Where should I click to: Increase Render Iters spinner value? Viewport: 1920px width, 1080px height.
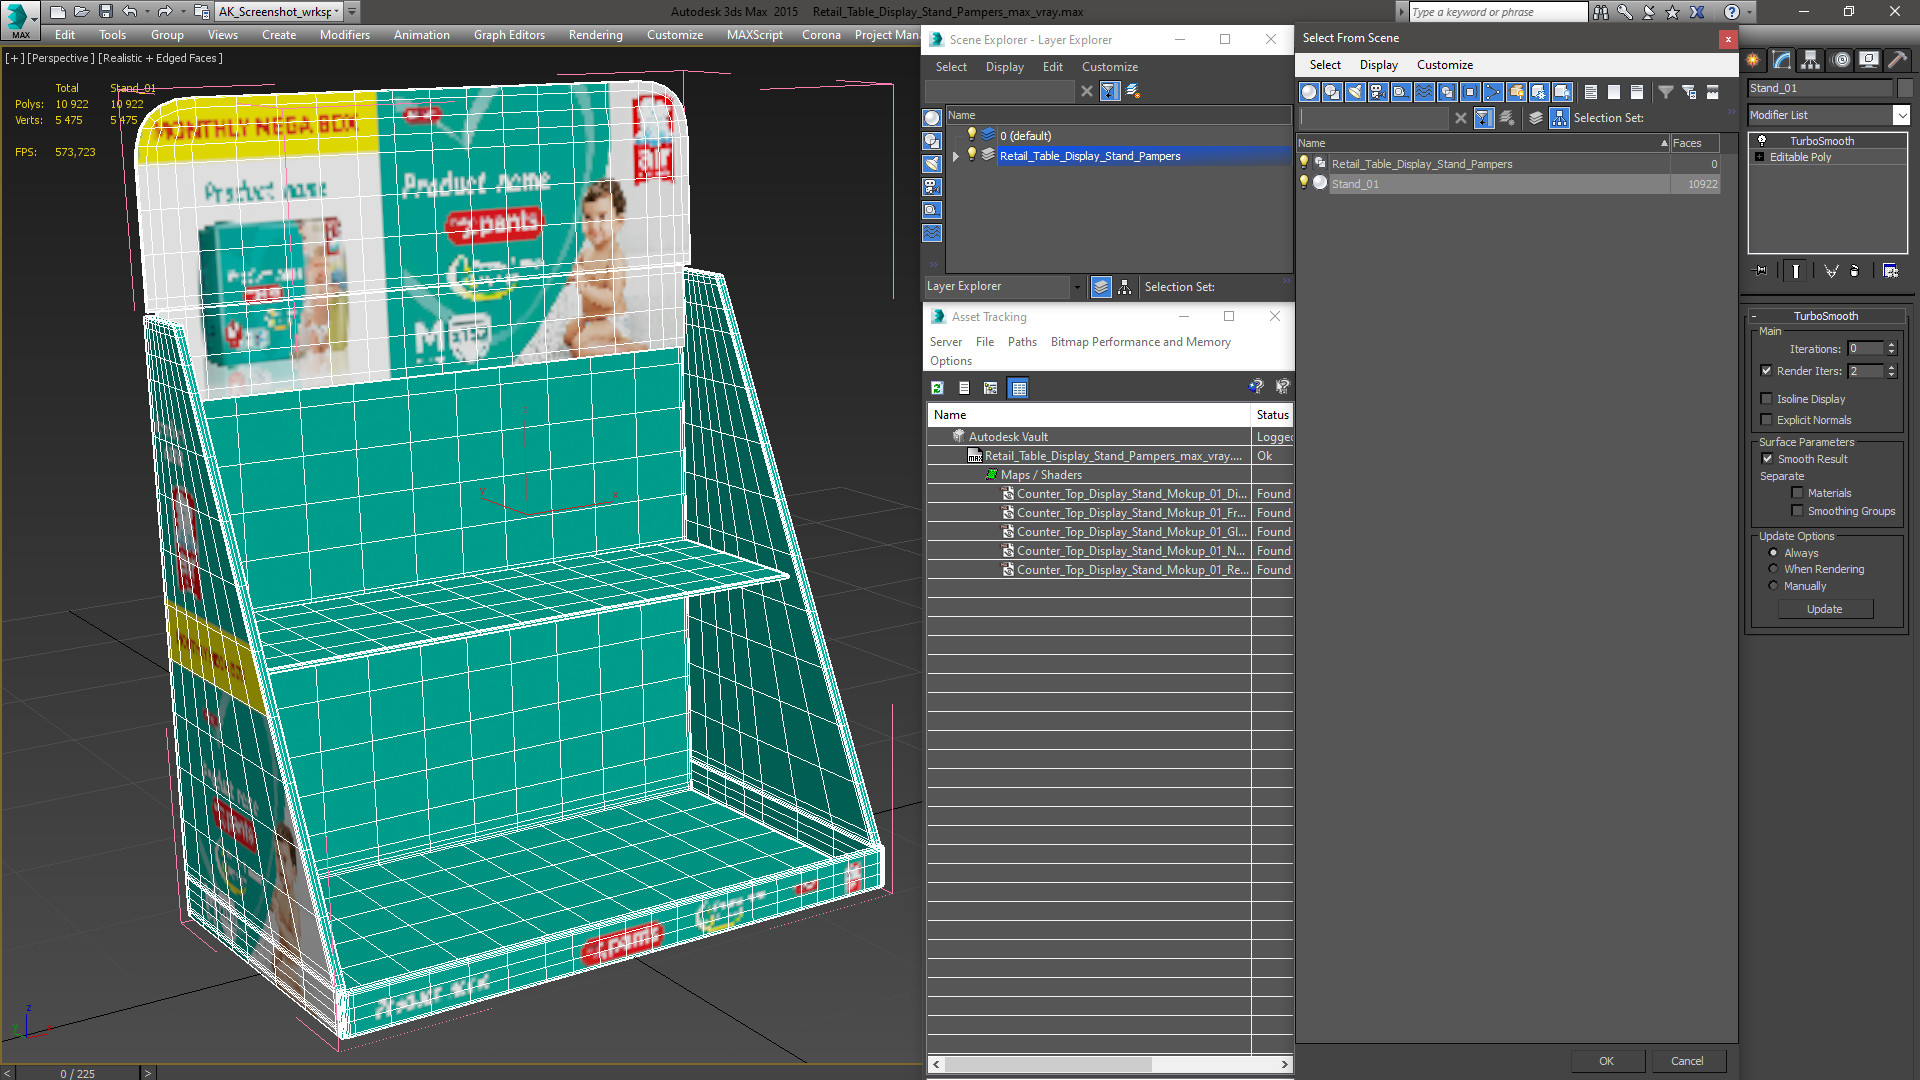(1891, 367)
